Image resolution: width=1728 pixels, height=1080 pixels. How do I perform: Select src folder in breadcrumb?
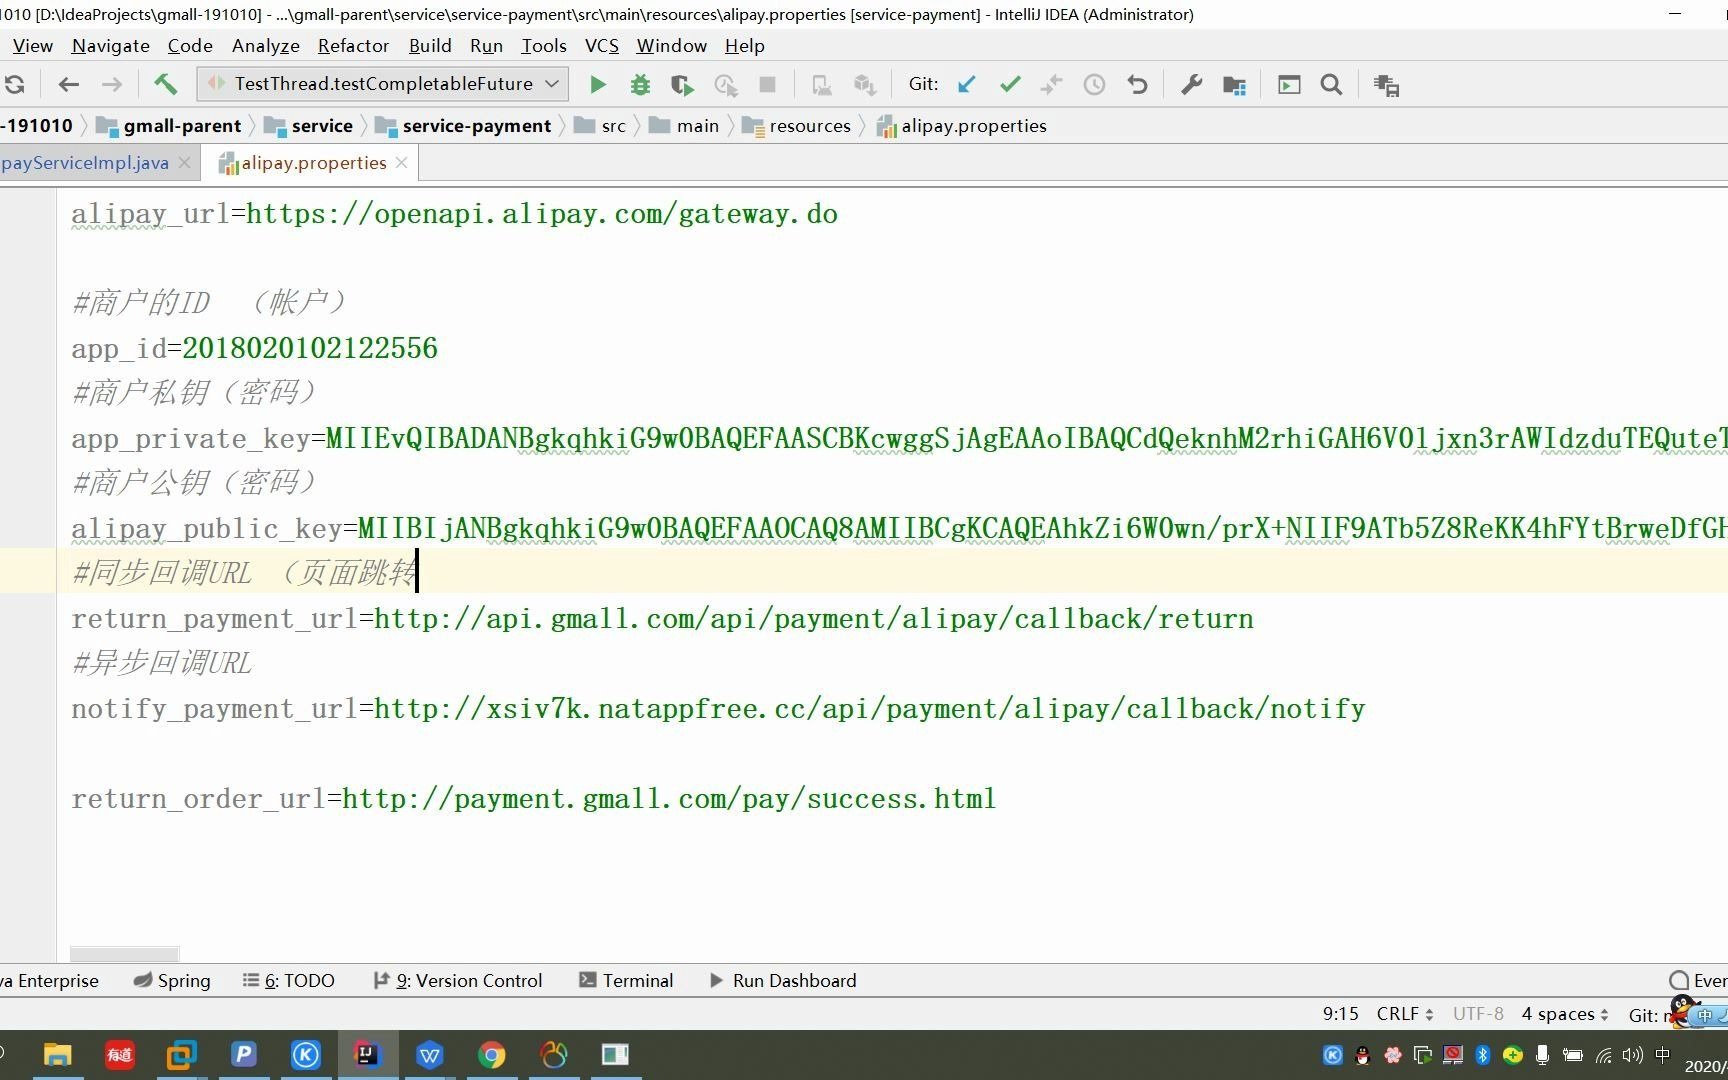[601, 126]
